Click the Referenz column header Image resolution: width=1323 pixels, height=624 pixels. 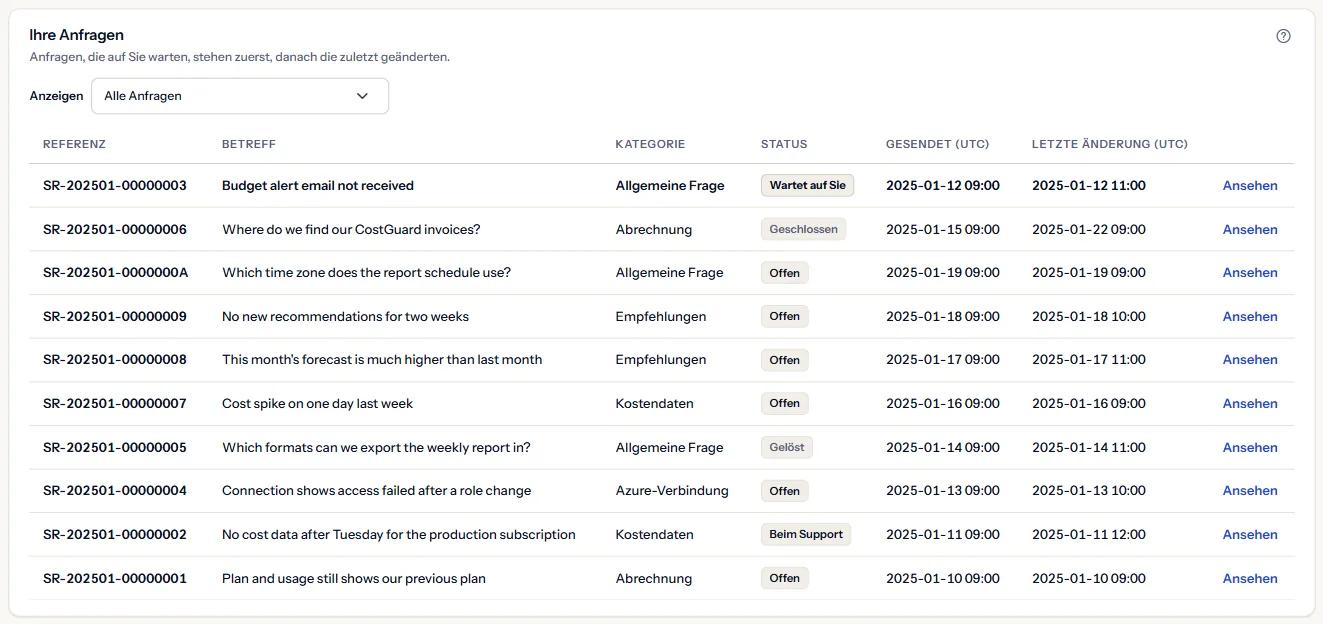(74, 144)
